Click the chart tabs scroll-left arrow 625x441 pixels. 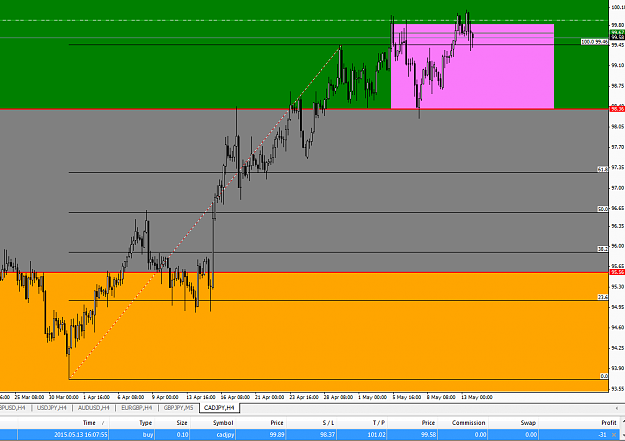click(x=617, y=408)
